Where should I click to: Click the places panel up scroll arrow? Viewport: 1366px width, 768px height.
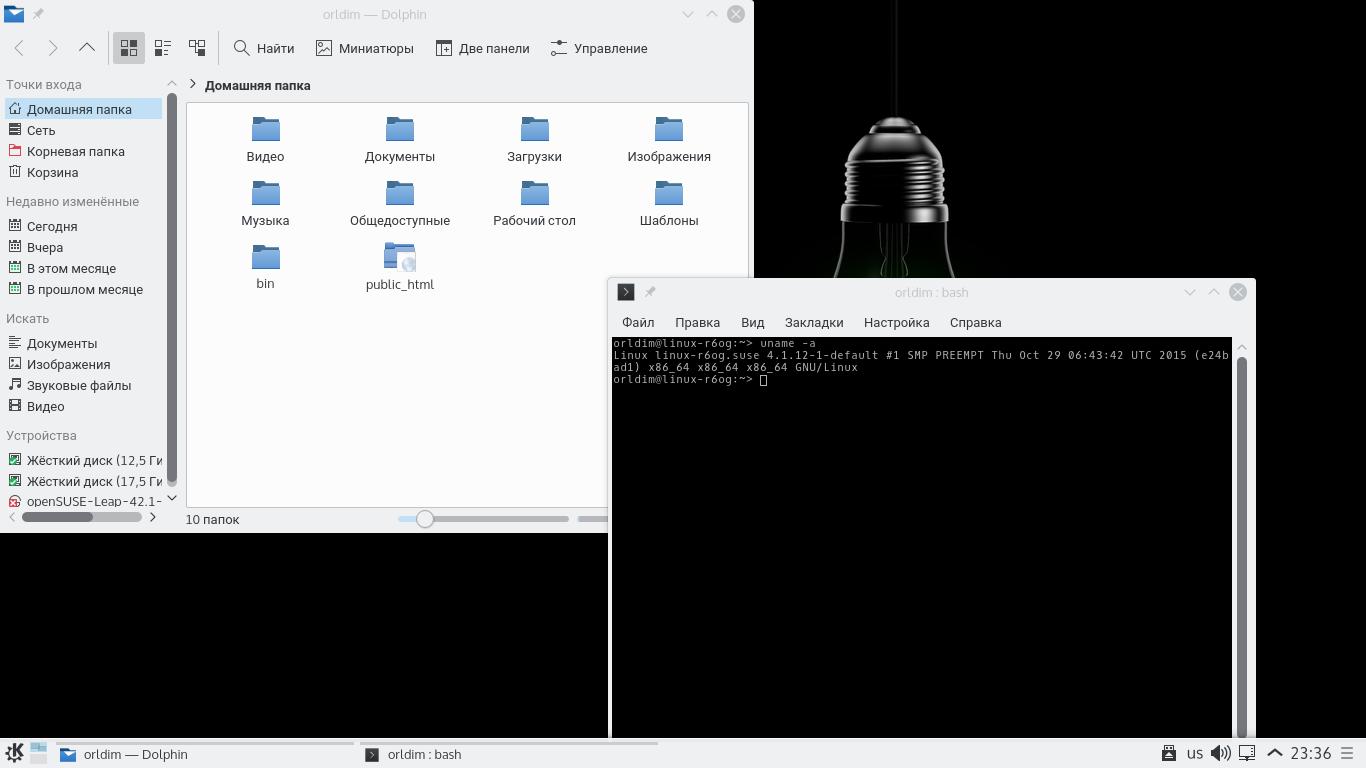click(172, 84)
